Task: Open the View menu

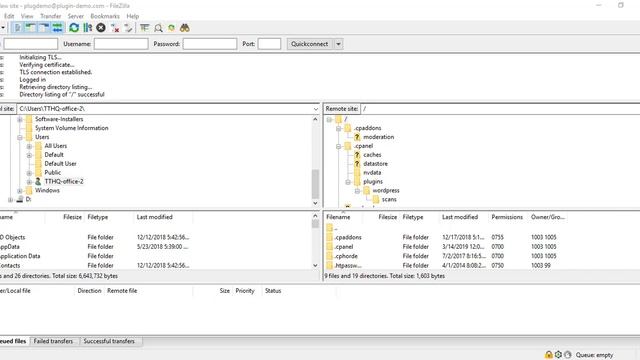Action: point(27,16)
